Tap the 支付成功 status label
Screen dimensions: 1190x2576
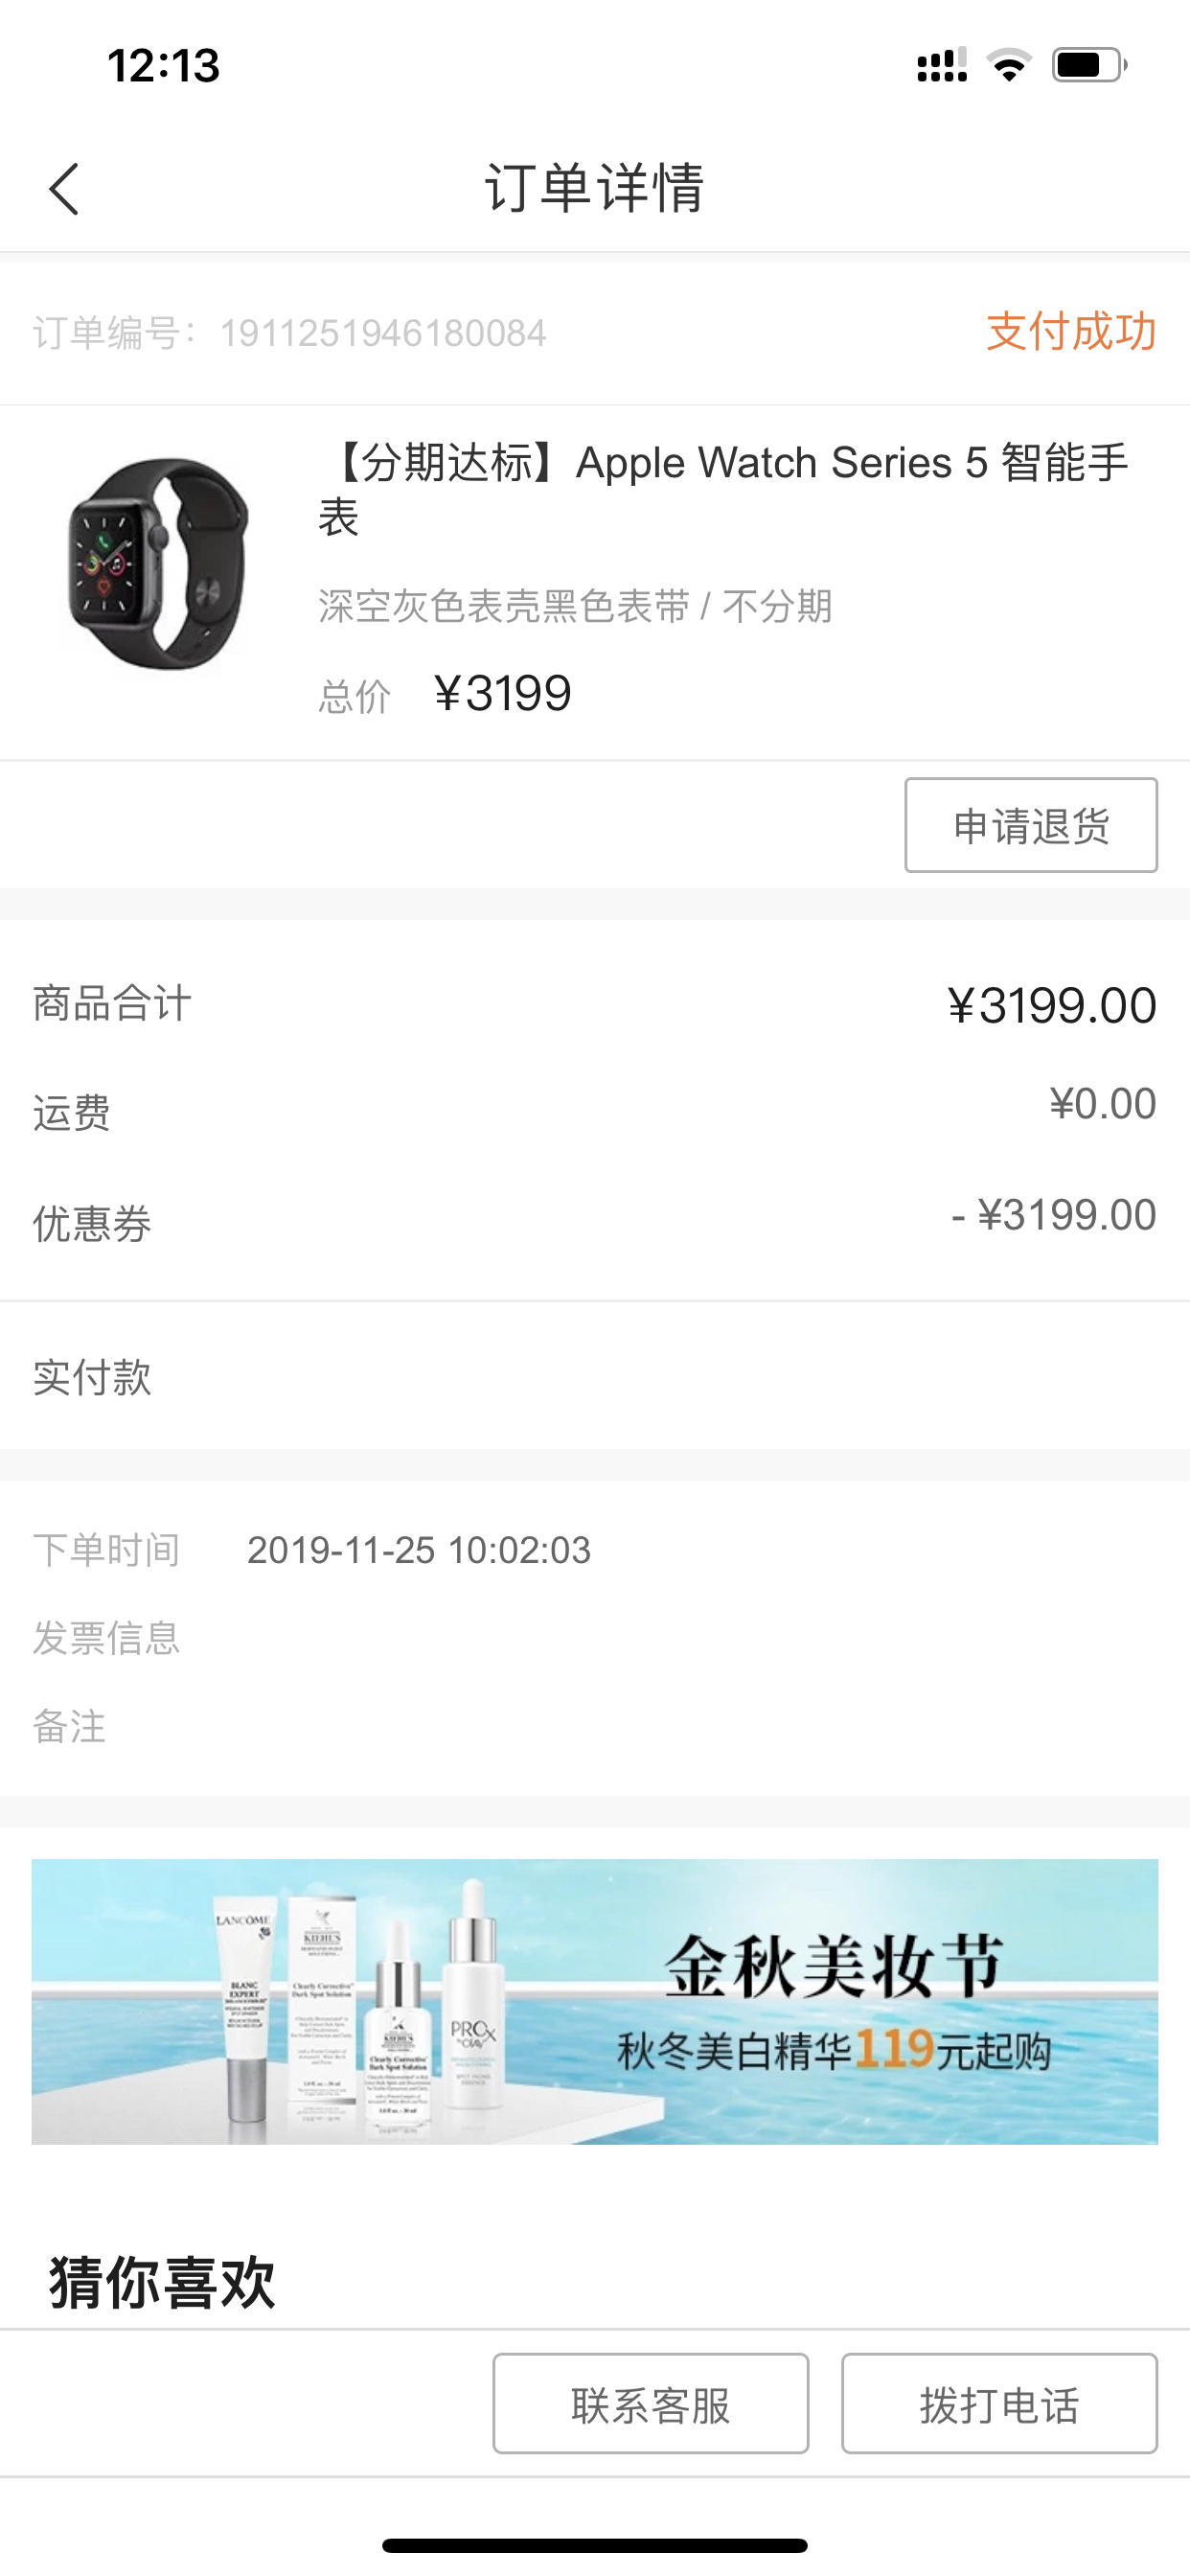1071,331
